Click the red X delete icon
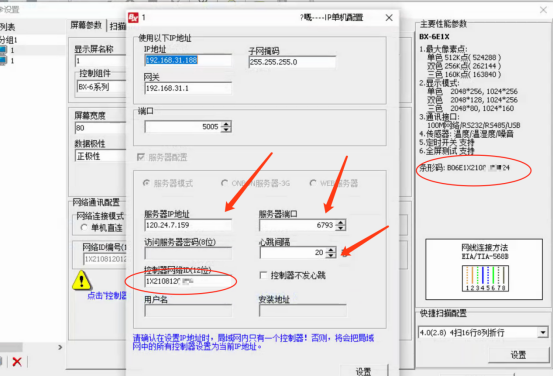 [17, 362]
